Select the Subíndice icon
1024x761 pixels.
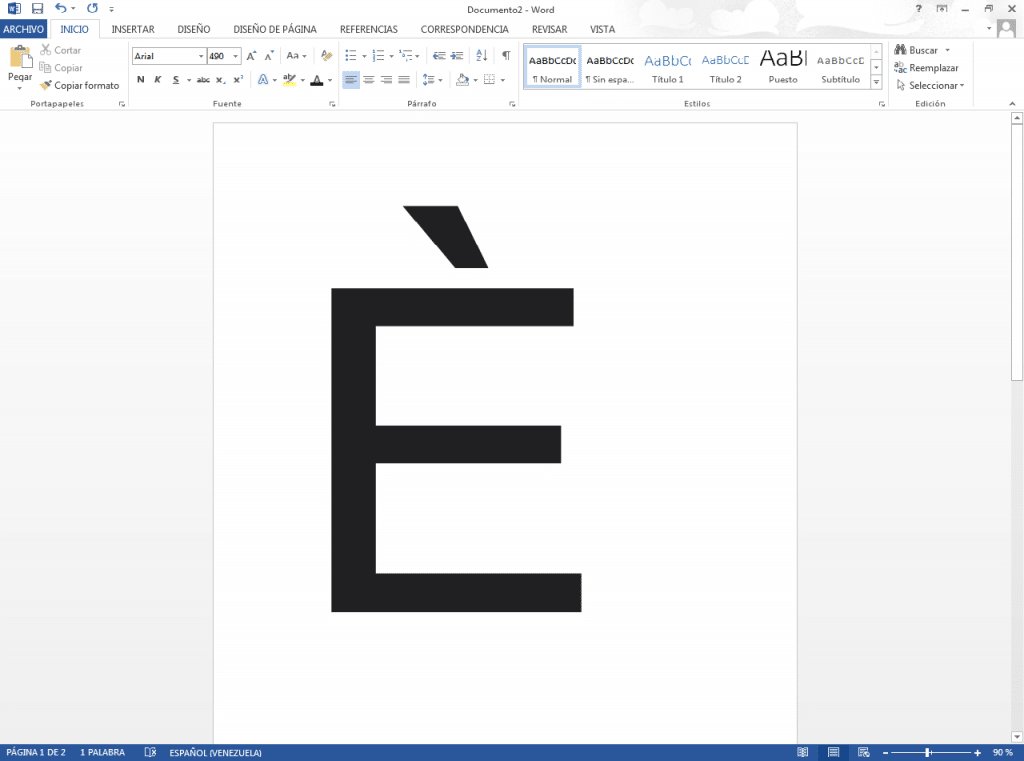coord(219,79)
